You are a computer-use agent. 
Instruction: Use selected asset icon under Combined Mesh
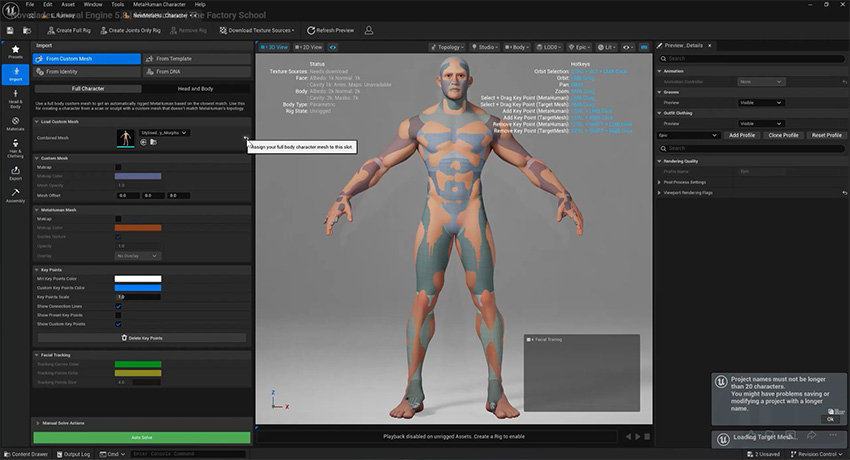coord(143,142)
